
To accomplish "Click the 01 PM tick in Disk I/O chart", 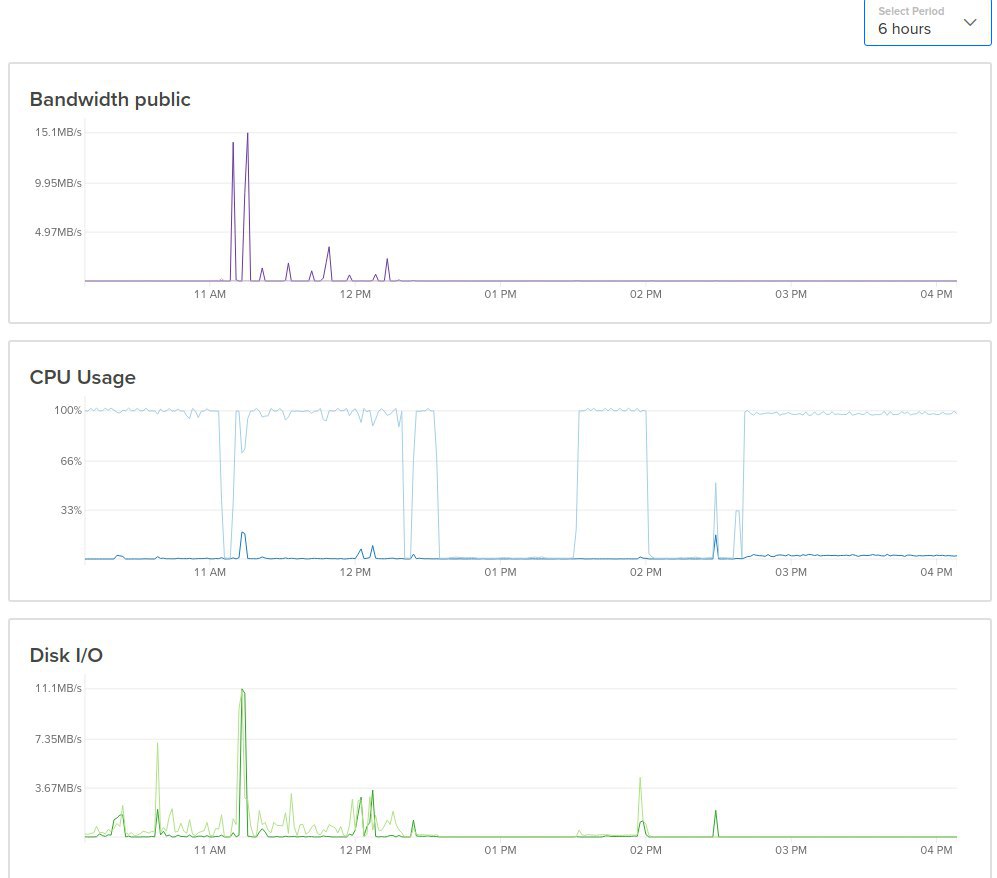I will click(500, 850).
